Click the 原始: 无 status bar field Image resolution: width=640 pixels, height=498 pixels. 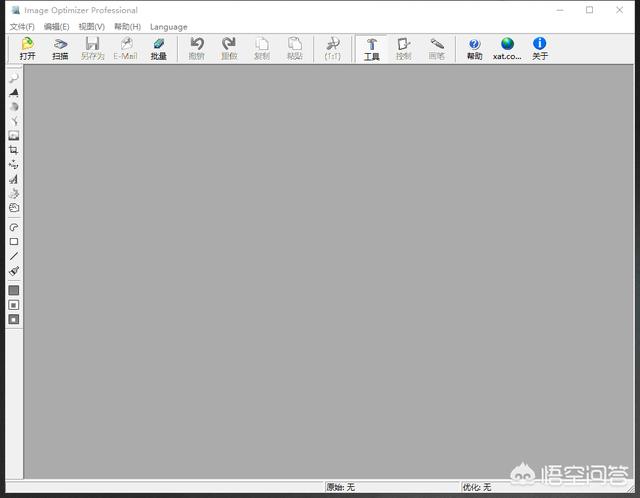[392, 487]
